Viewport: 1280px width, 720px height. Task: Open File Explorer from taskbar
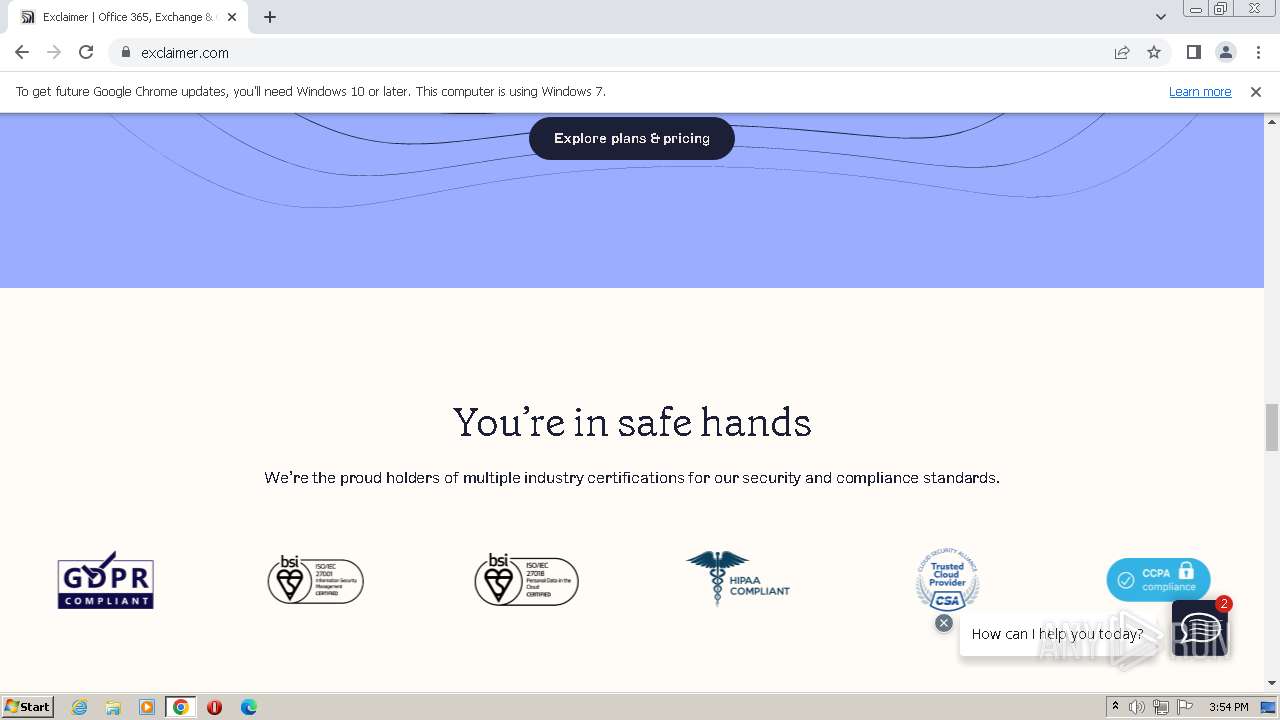113,707
